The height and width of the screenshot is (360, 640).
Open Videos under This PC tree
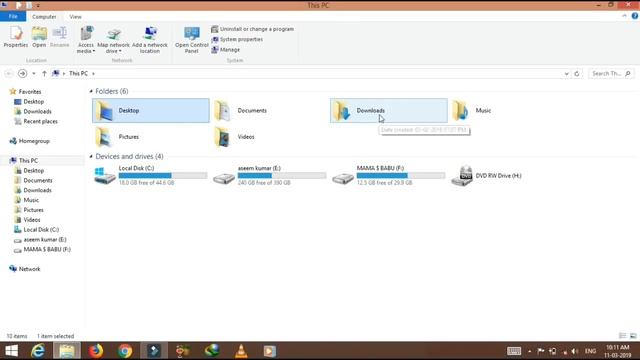point(27,220)
